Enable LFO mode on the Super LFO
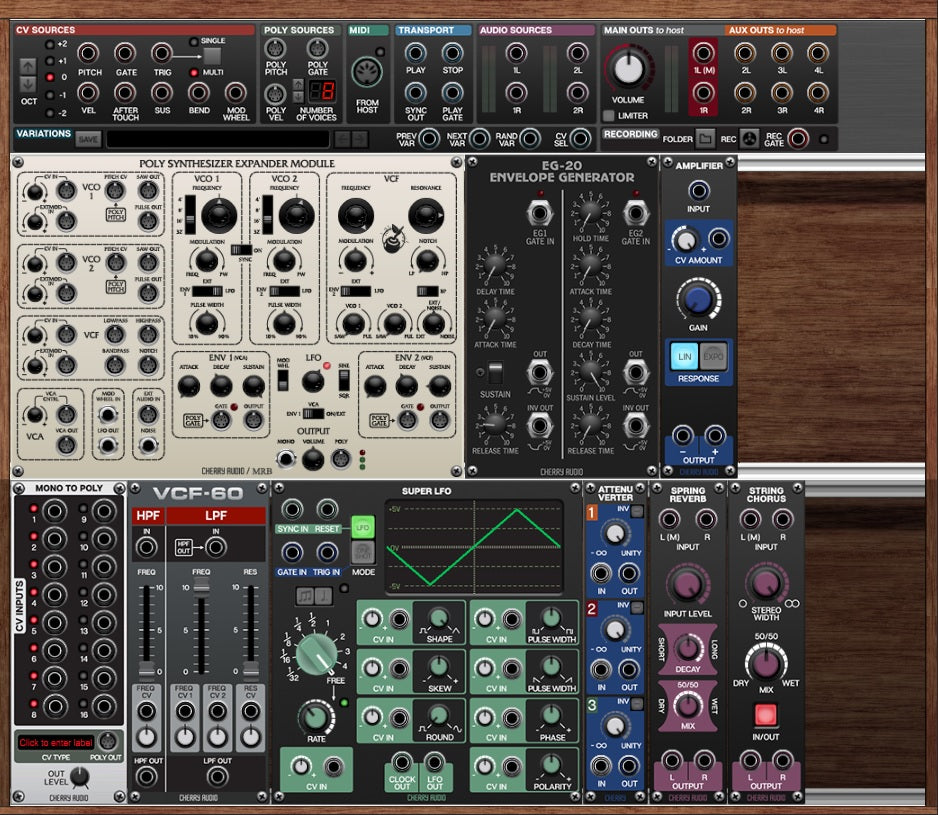The height and width of the screenshot is (815, 938). click(x=363, y=527)
